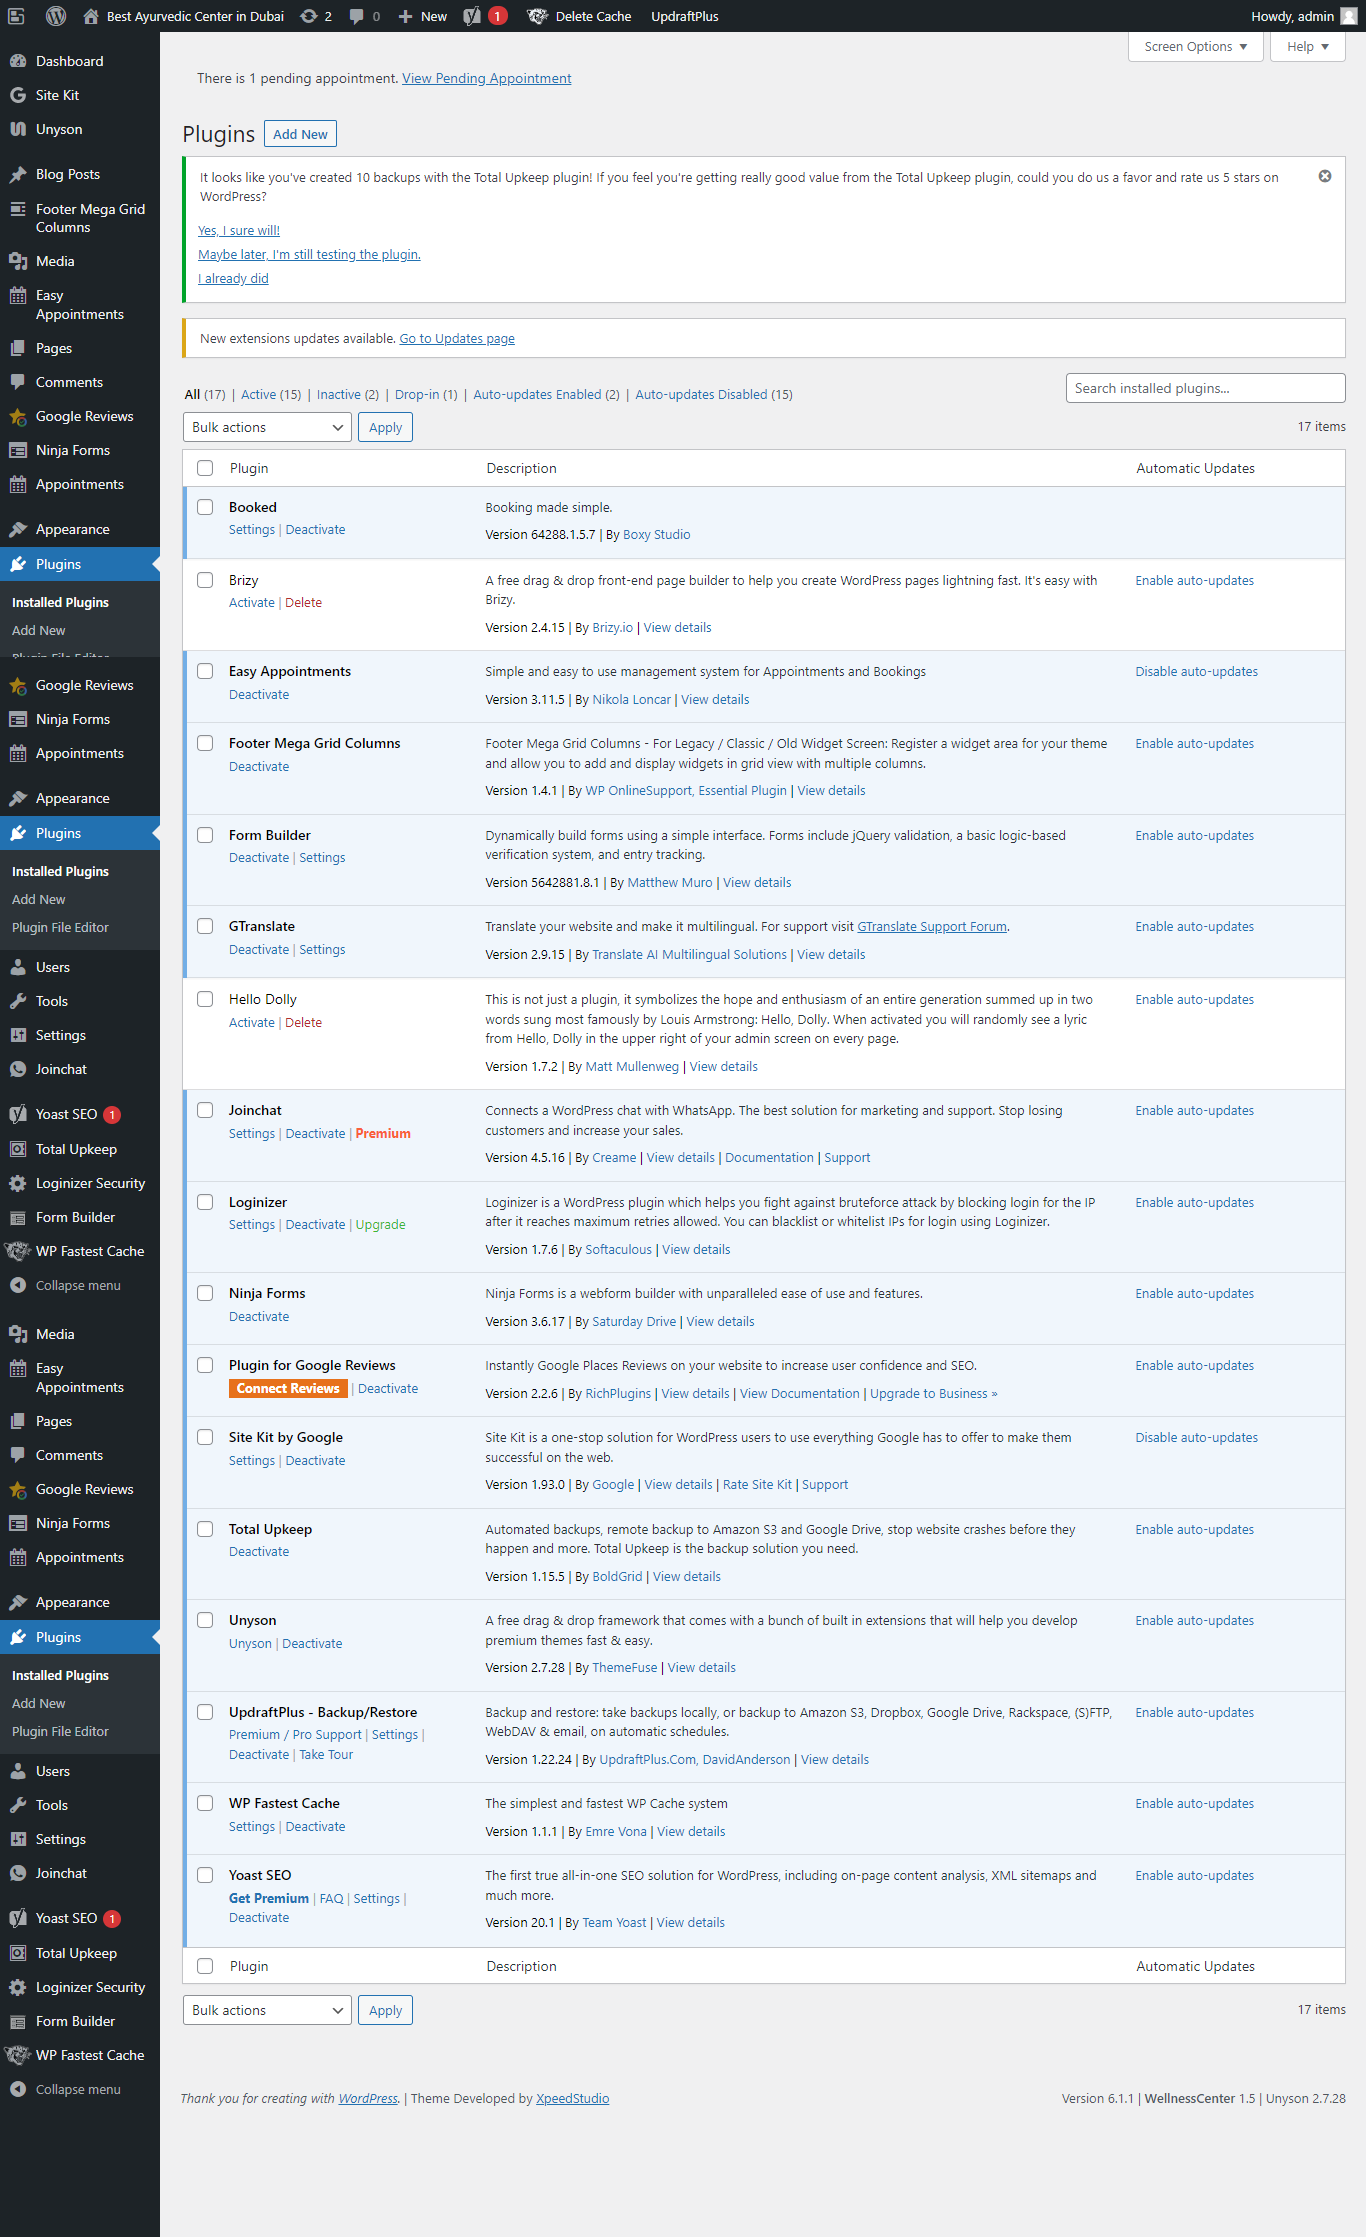
Task: Click the Add New button beside Plugins heading
Action: [x=300, y=134]
